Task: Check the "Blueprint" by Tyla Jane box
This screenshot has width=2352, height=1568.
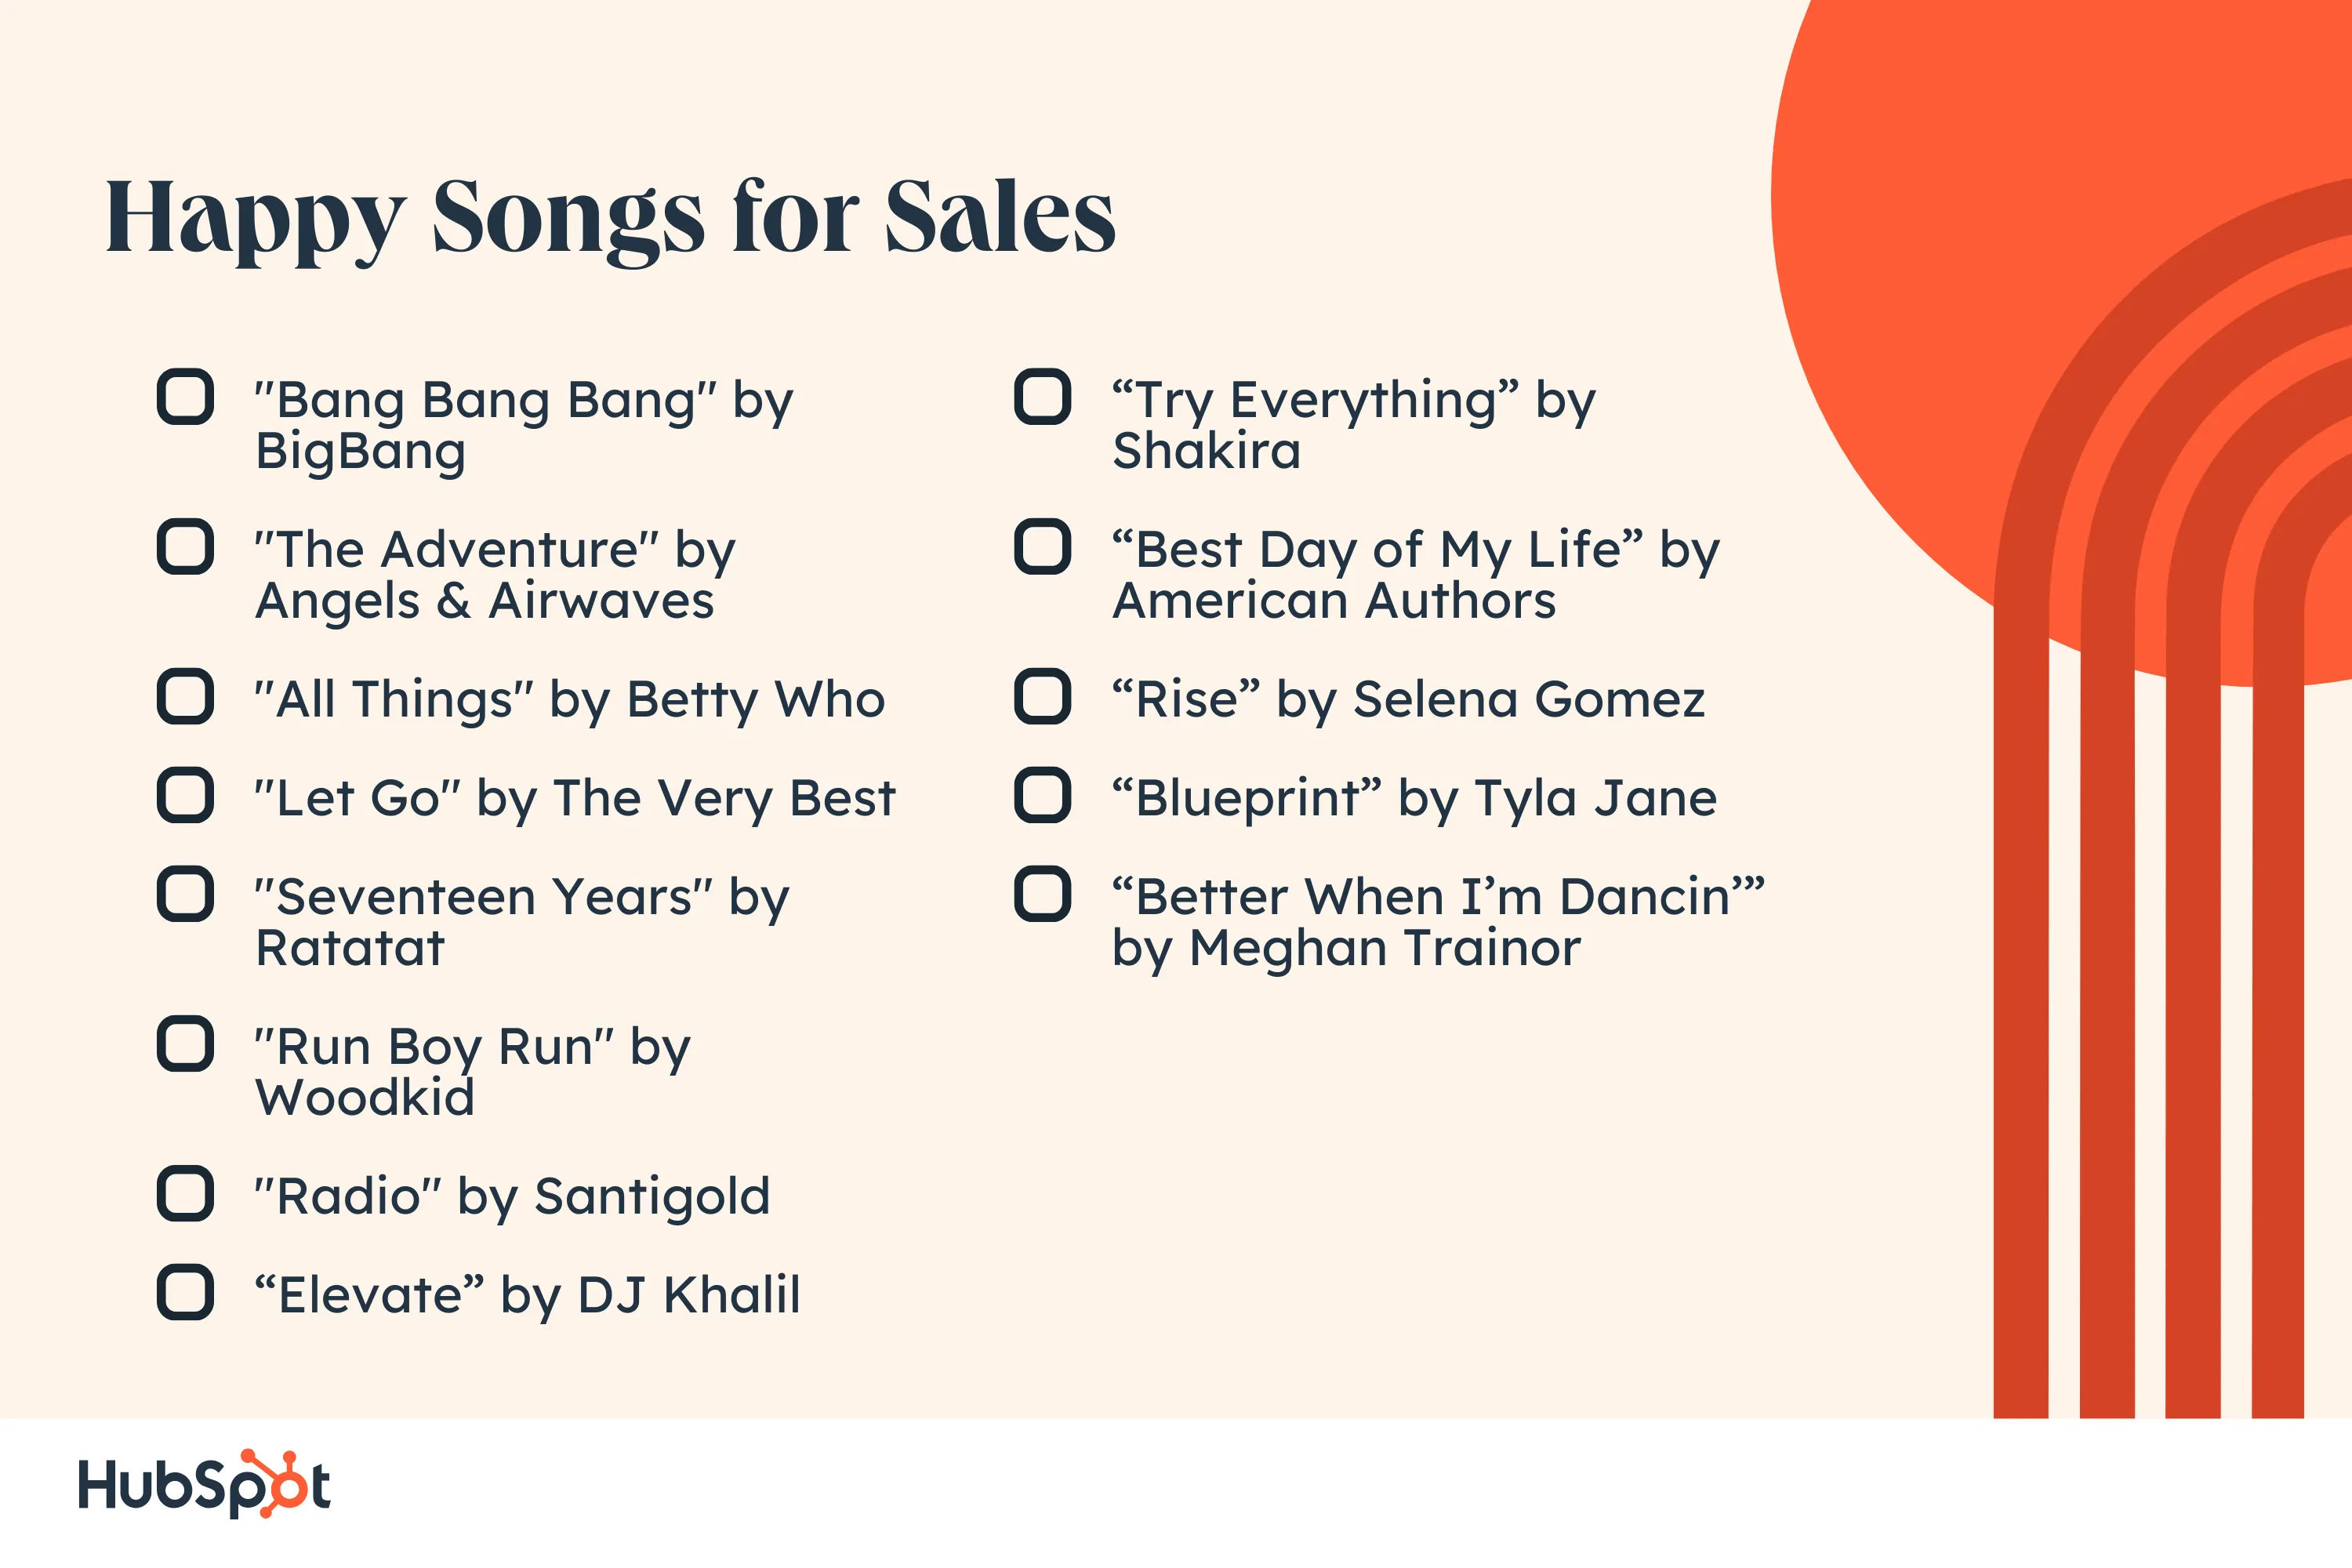Action: pos(1042,795)
